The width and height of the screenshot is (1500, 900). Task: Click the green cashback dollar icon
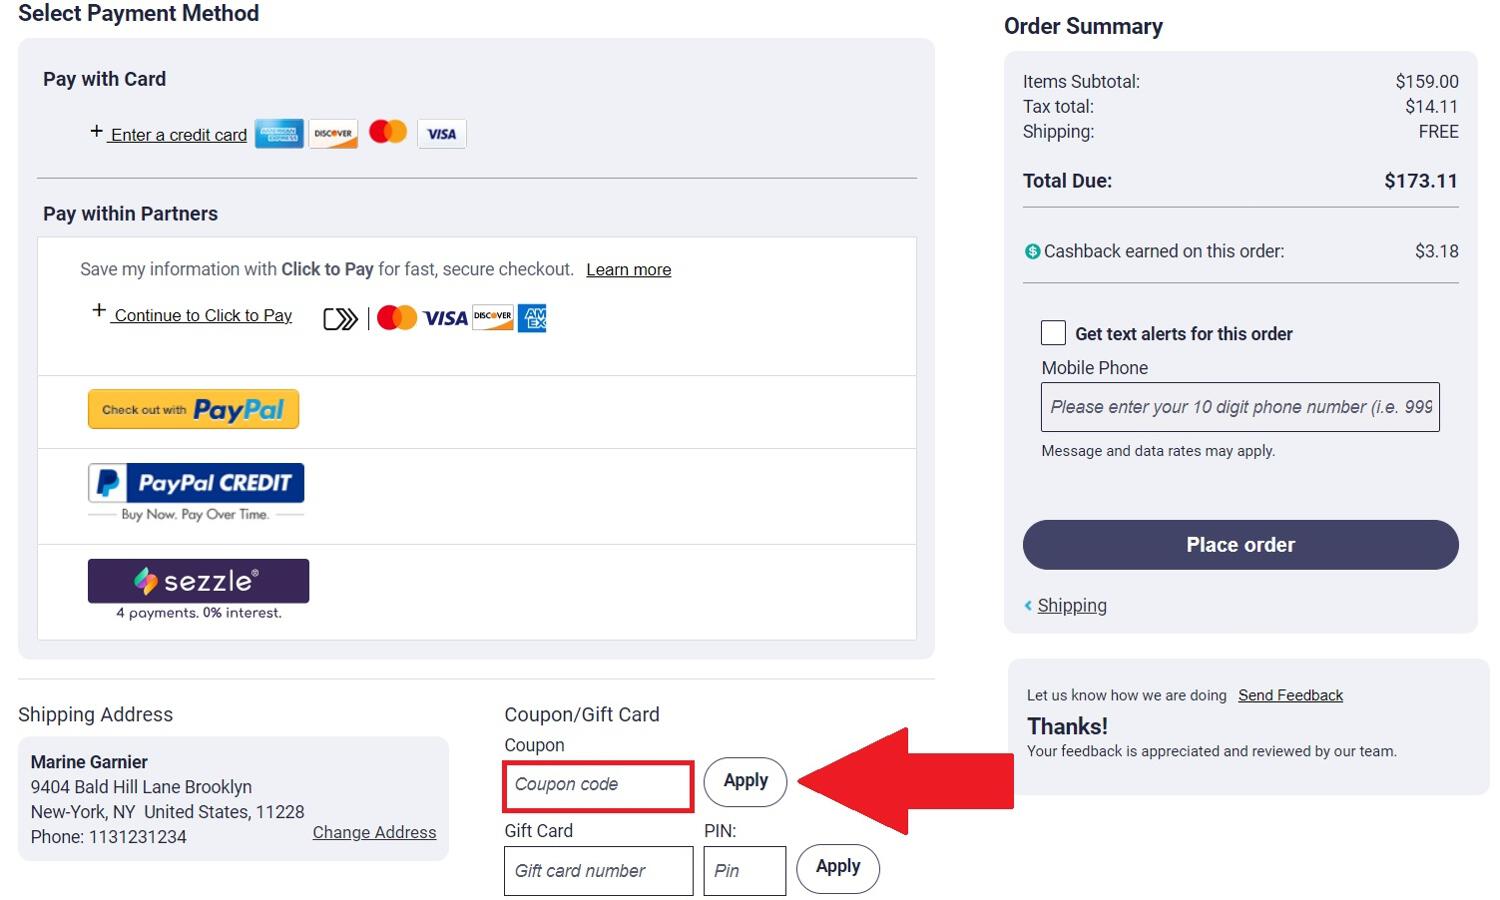point(1032,252)
